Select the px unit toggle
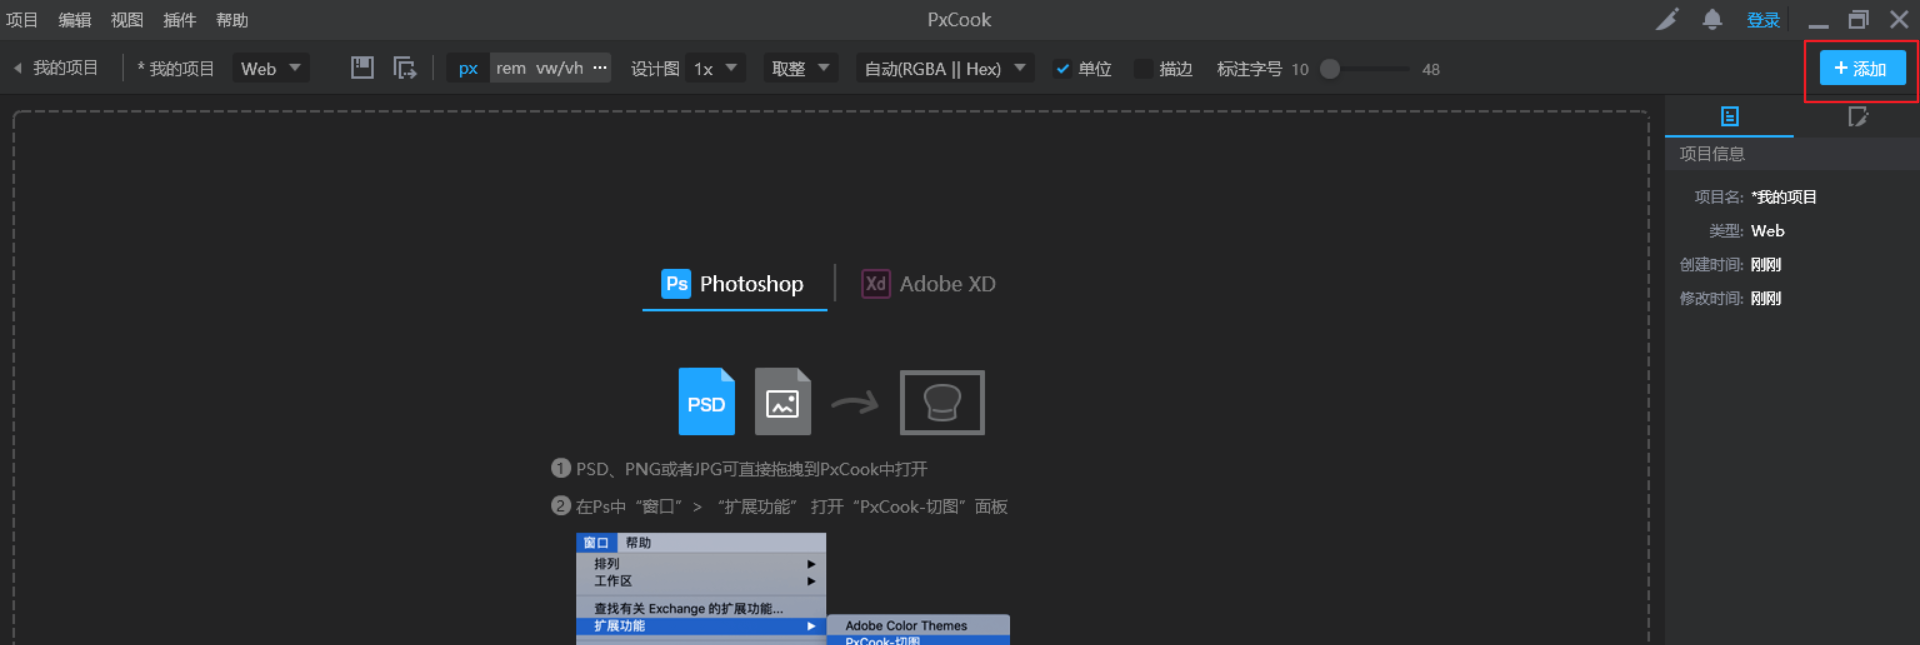The image size is (1920, 645). click(x=468, y=69)
